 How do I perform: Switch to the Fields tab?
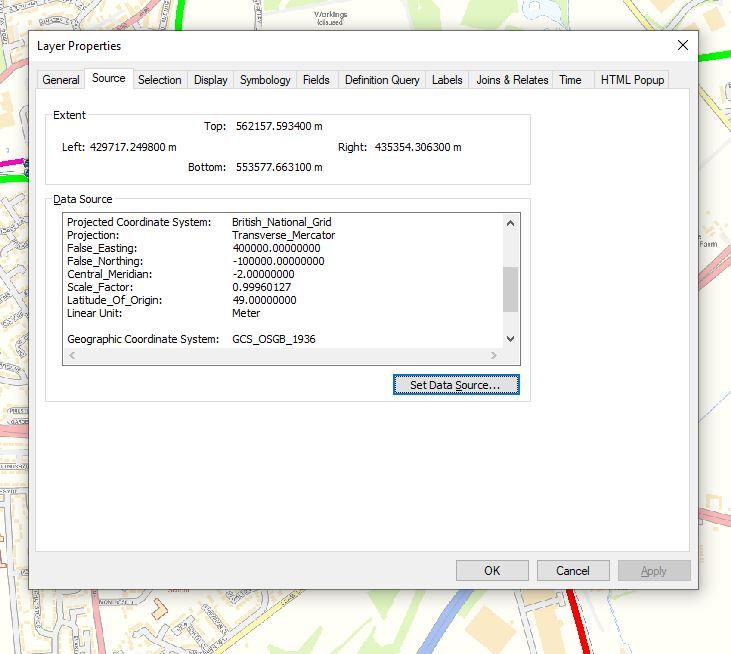[x=316, y=80]
